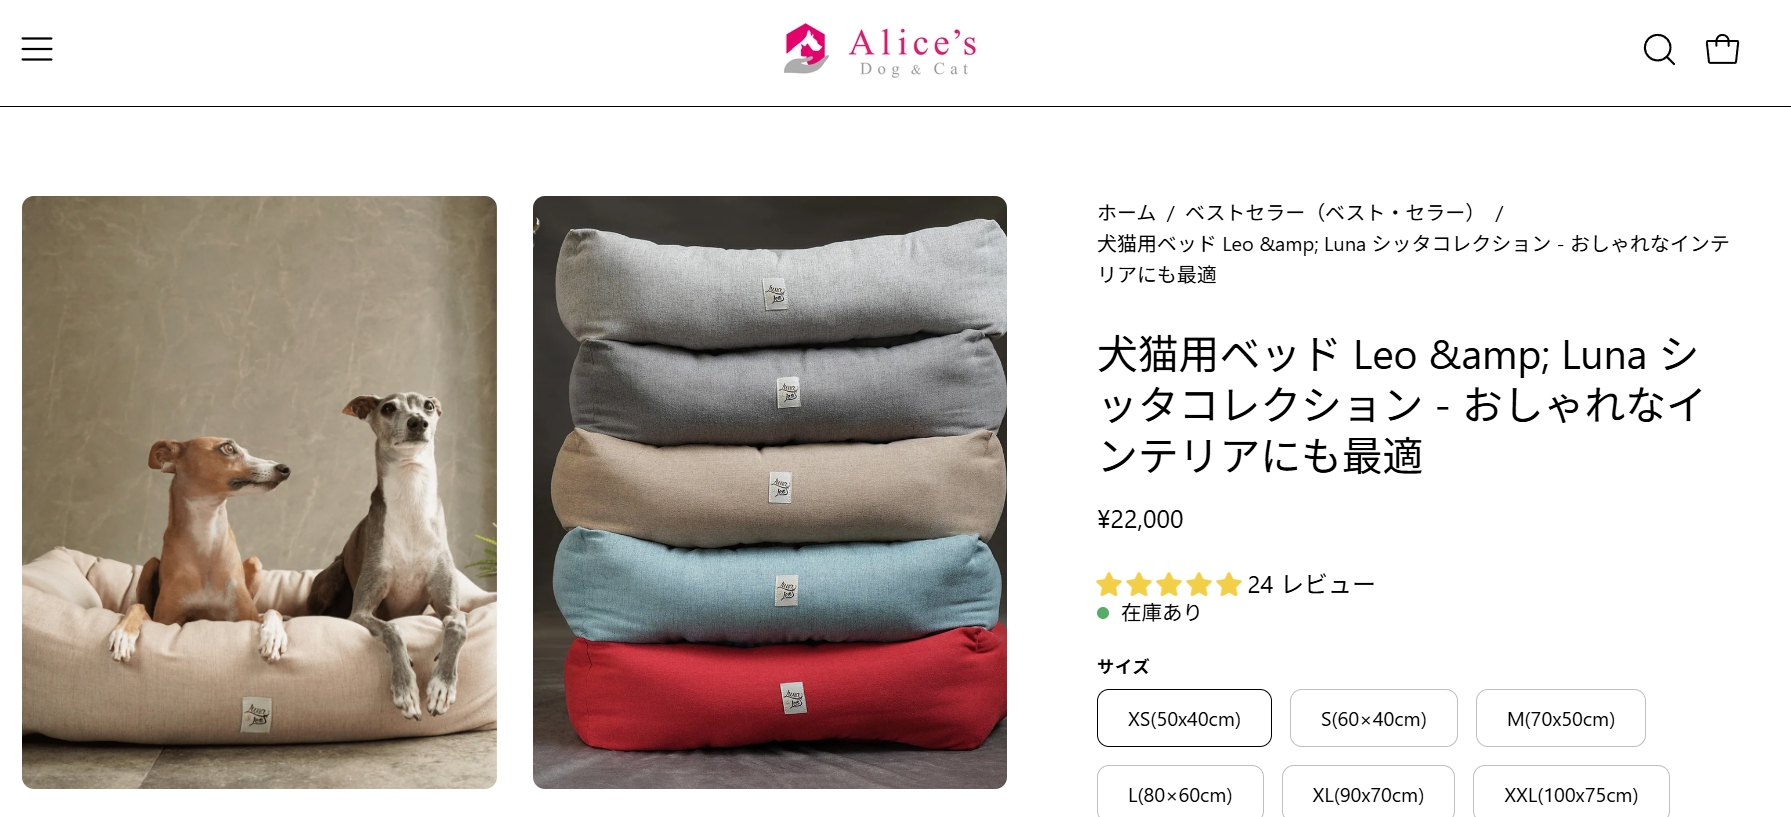
Task: Click the product title heading
Action: tap(1400, 405)
